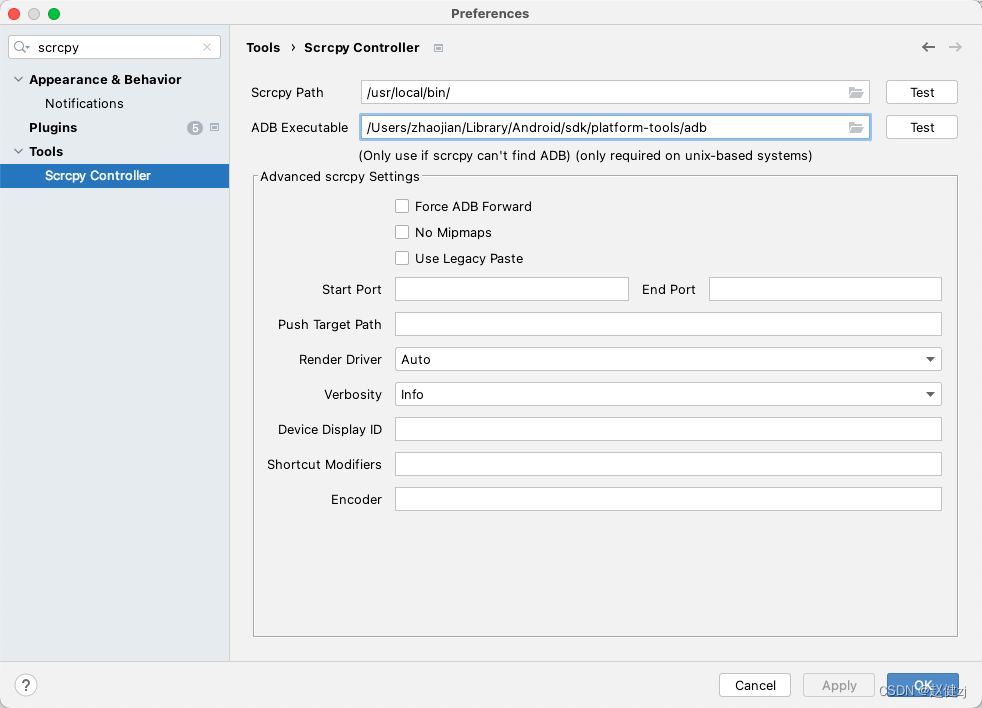Open Tools from the breadcrumb path
The width and height of the screenshot is (982, 708).
point(263,47)
